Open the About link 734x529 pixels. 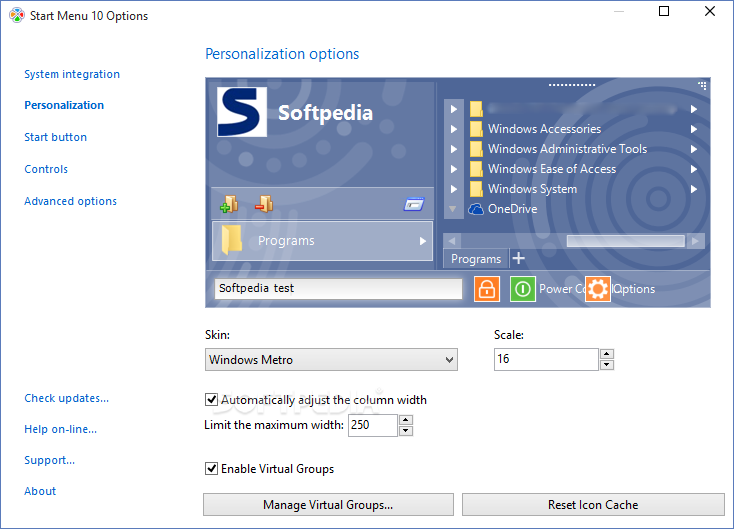click(x=40, y=491)
